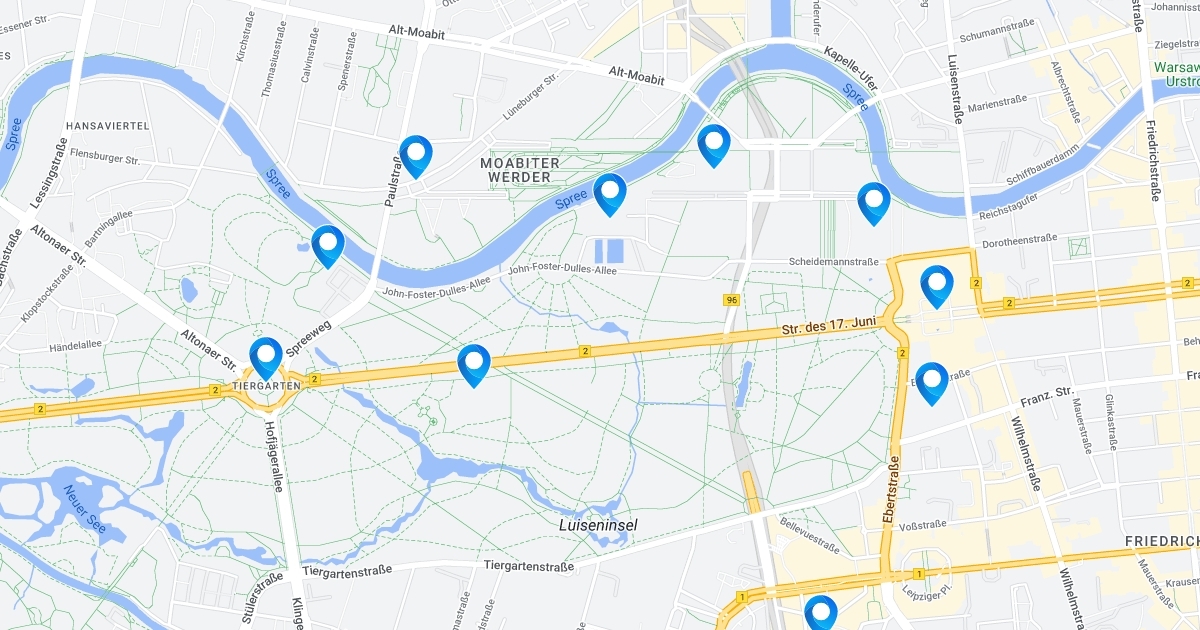Open the pin next to Paulstraße label
The image size is (1200, 630).
(415, 157)
